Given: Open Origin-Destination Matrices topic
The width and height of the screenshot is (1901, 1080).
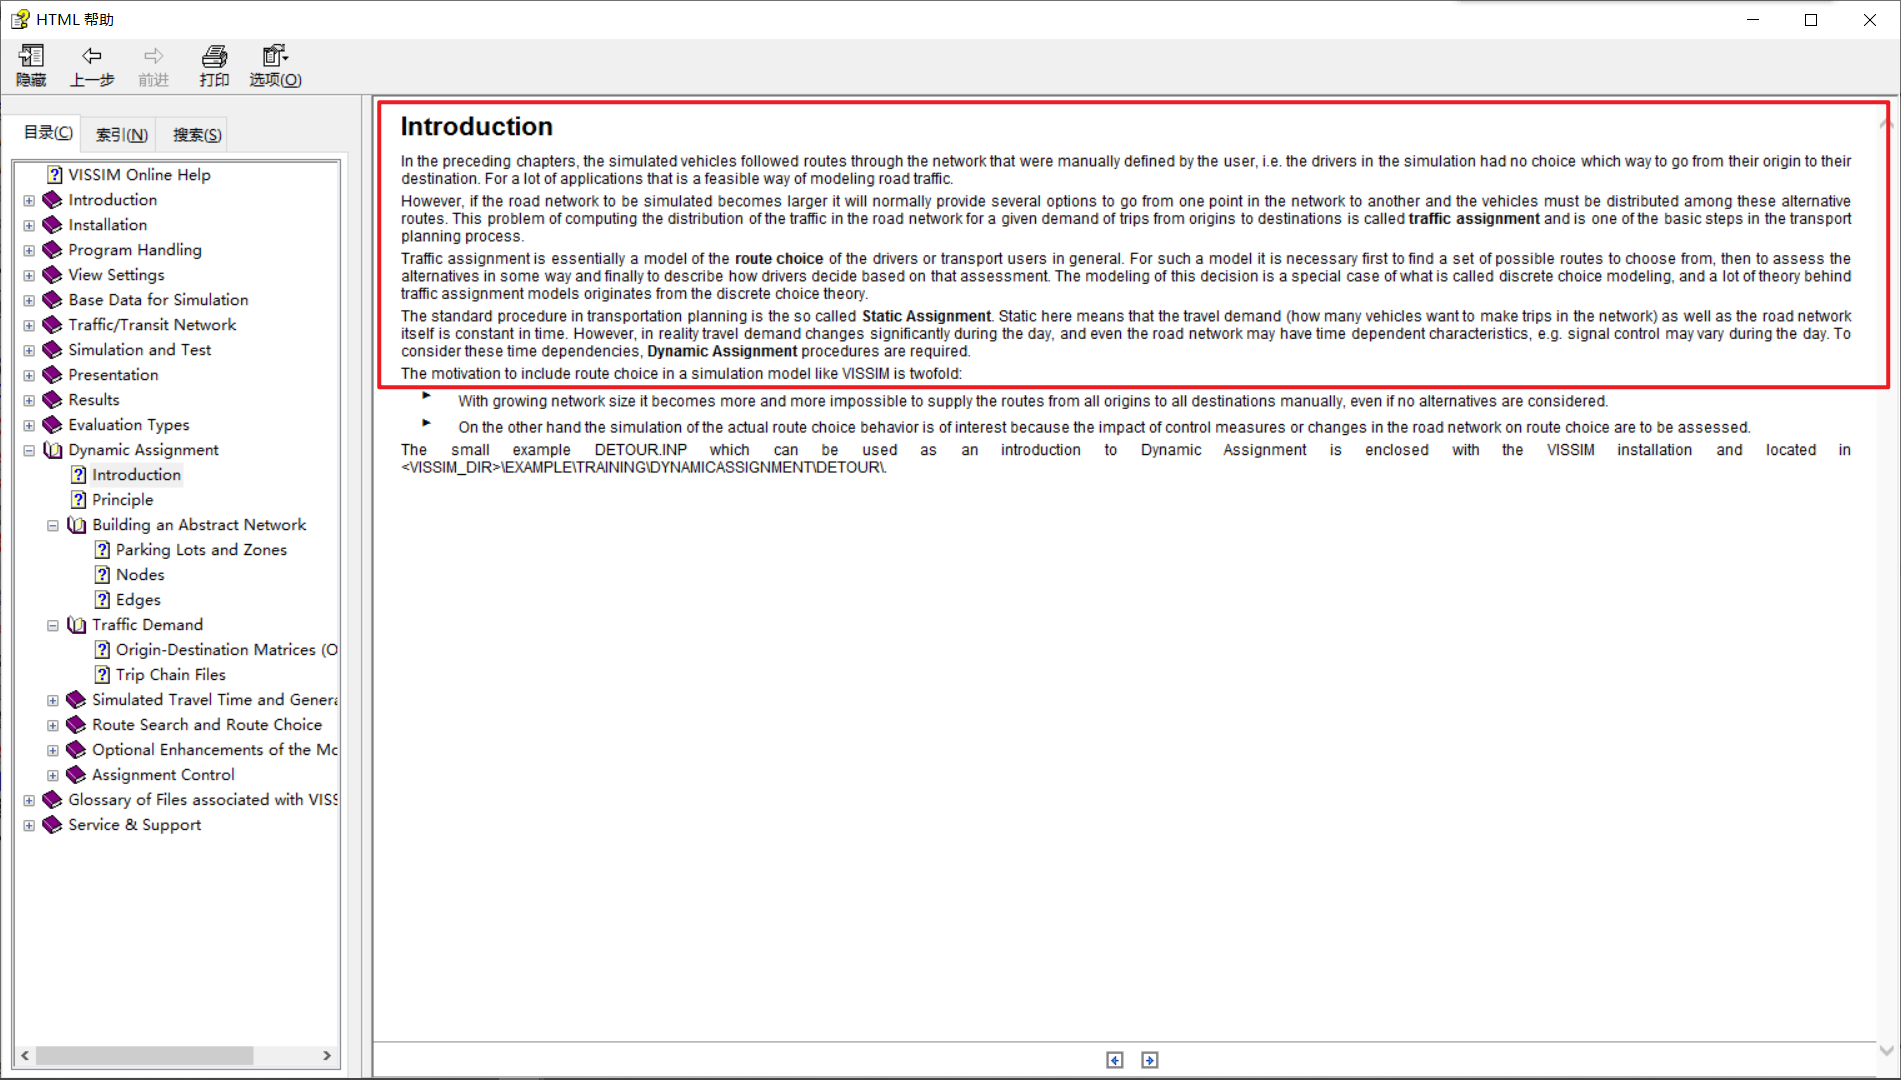Looking at the screenshot, I should point(226,650).
